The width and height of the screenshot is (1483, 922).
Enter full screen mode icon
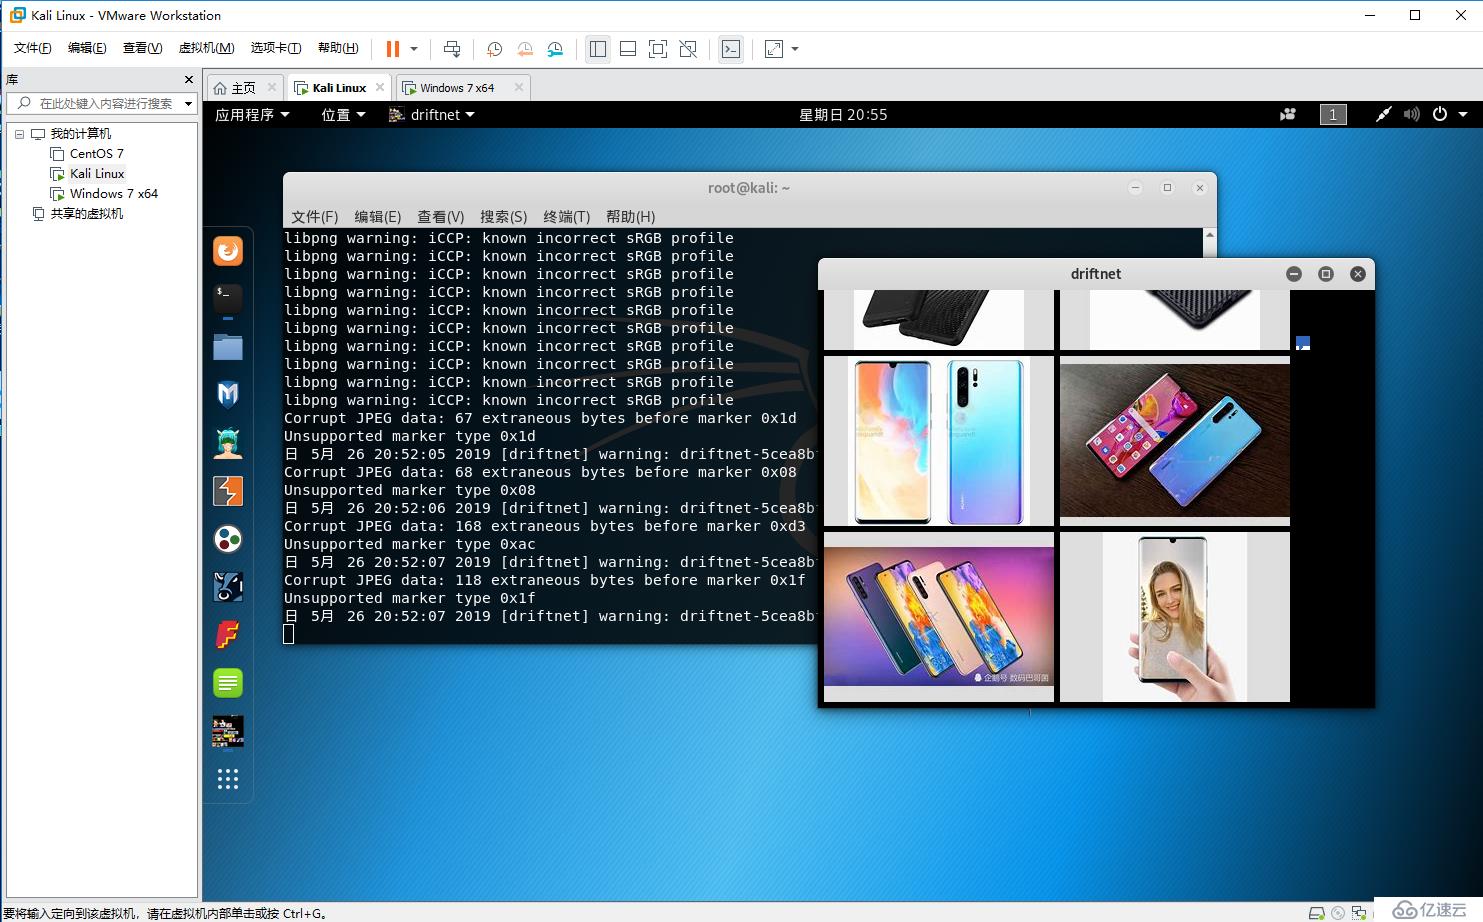tap(658, 49)
